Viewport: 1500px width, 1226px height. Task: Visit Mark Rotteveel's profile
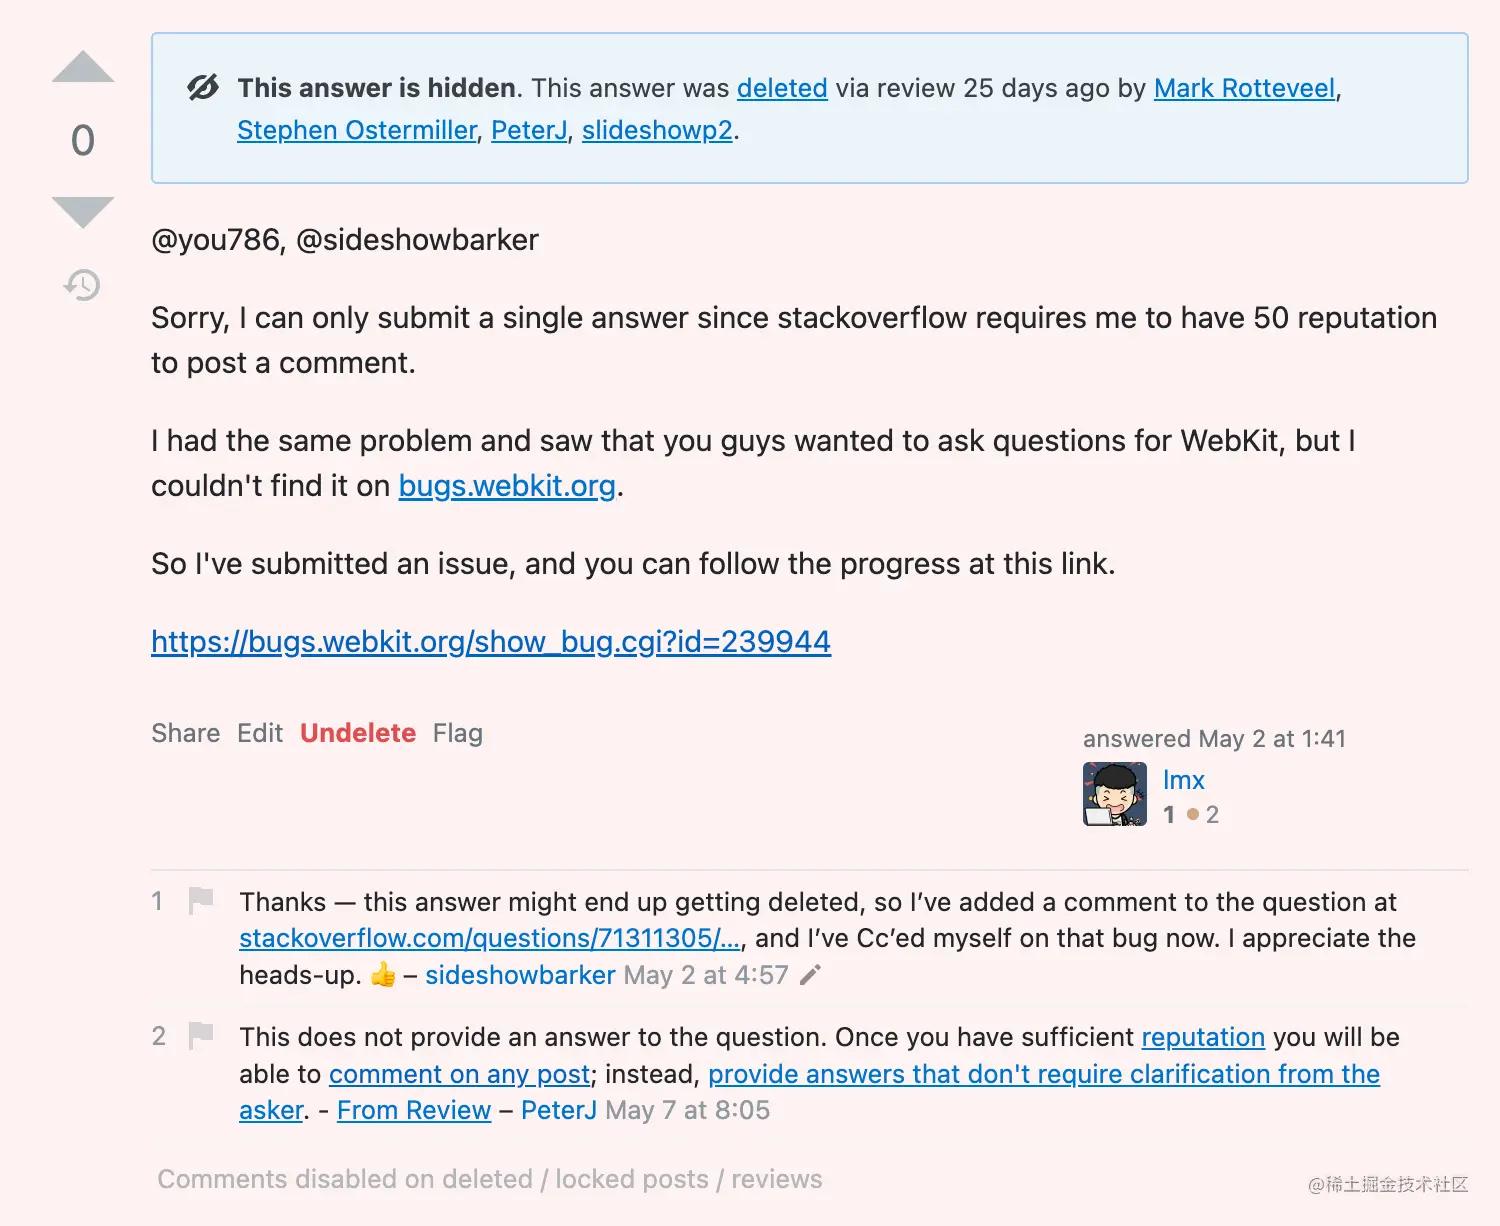click(1245, 88)
